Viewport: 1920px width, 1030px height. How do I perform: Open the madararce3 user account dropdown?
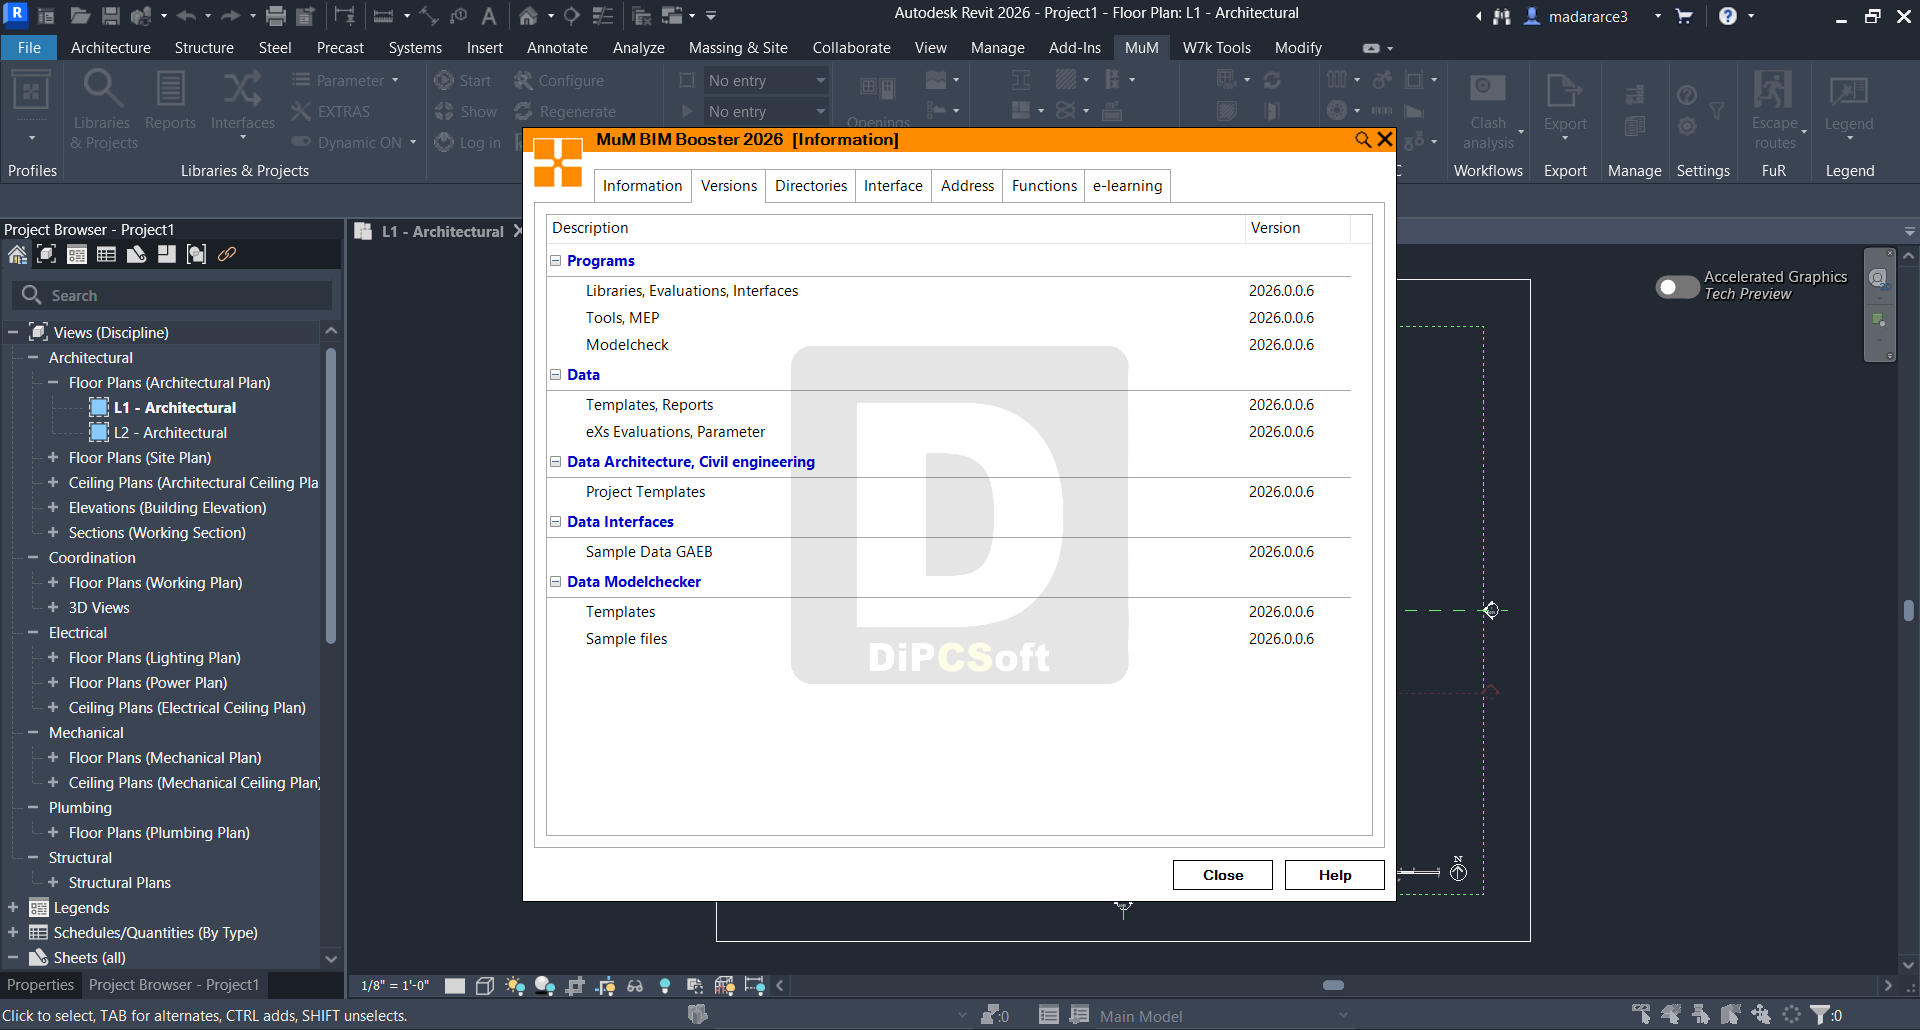[x=1657, y=16]
